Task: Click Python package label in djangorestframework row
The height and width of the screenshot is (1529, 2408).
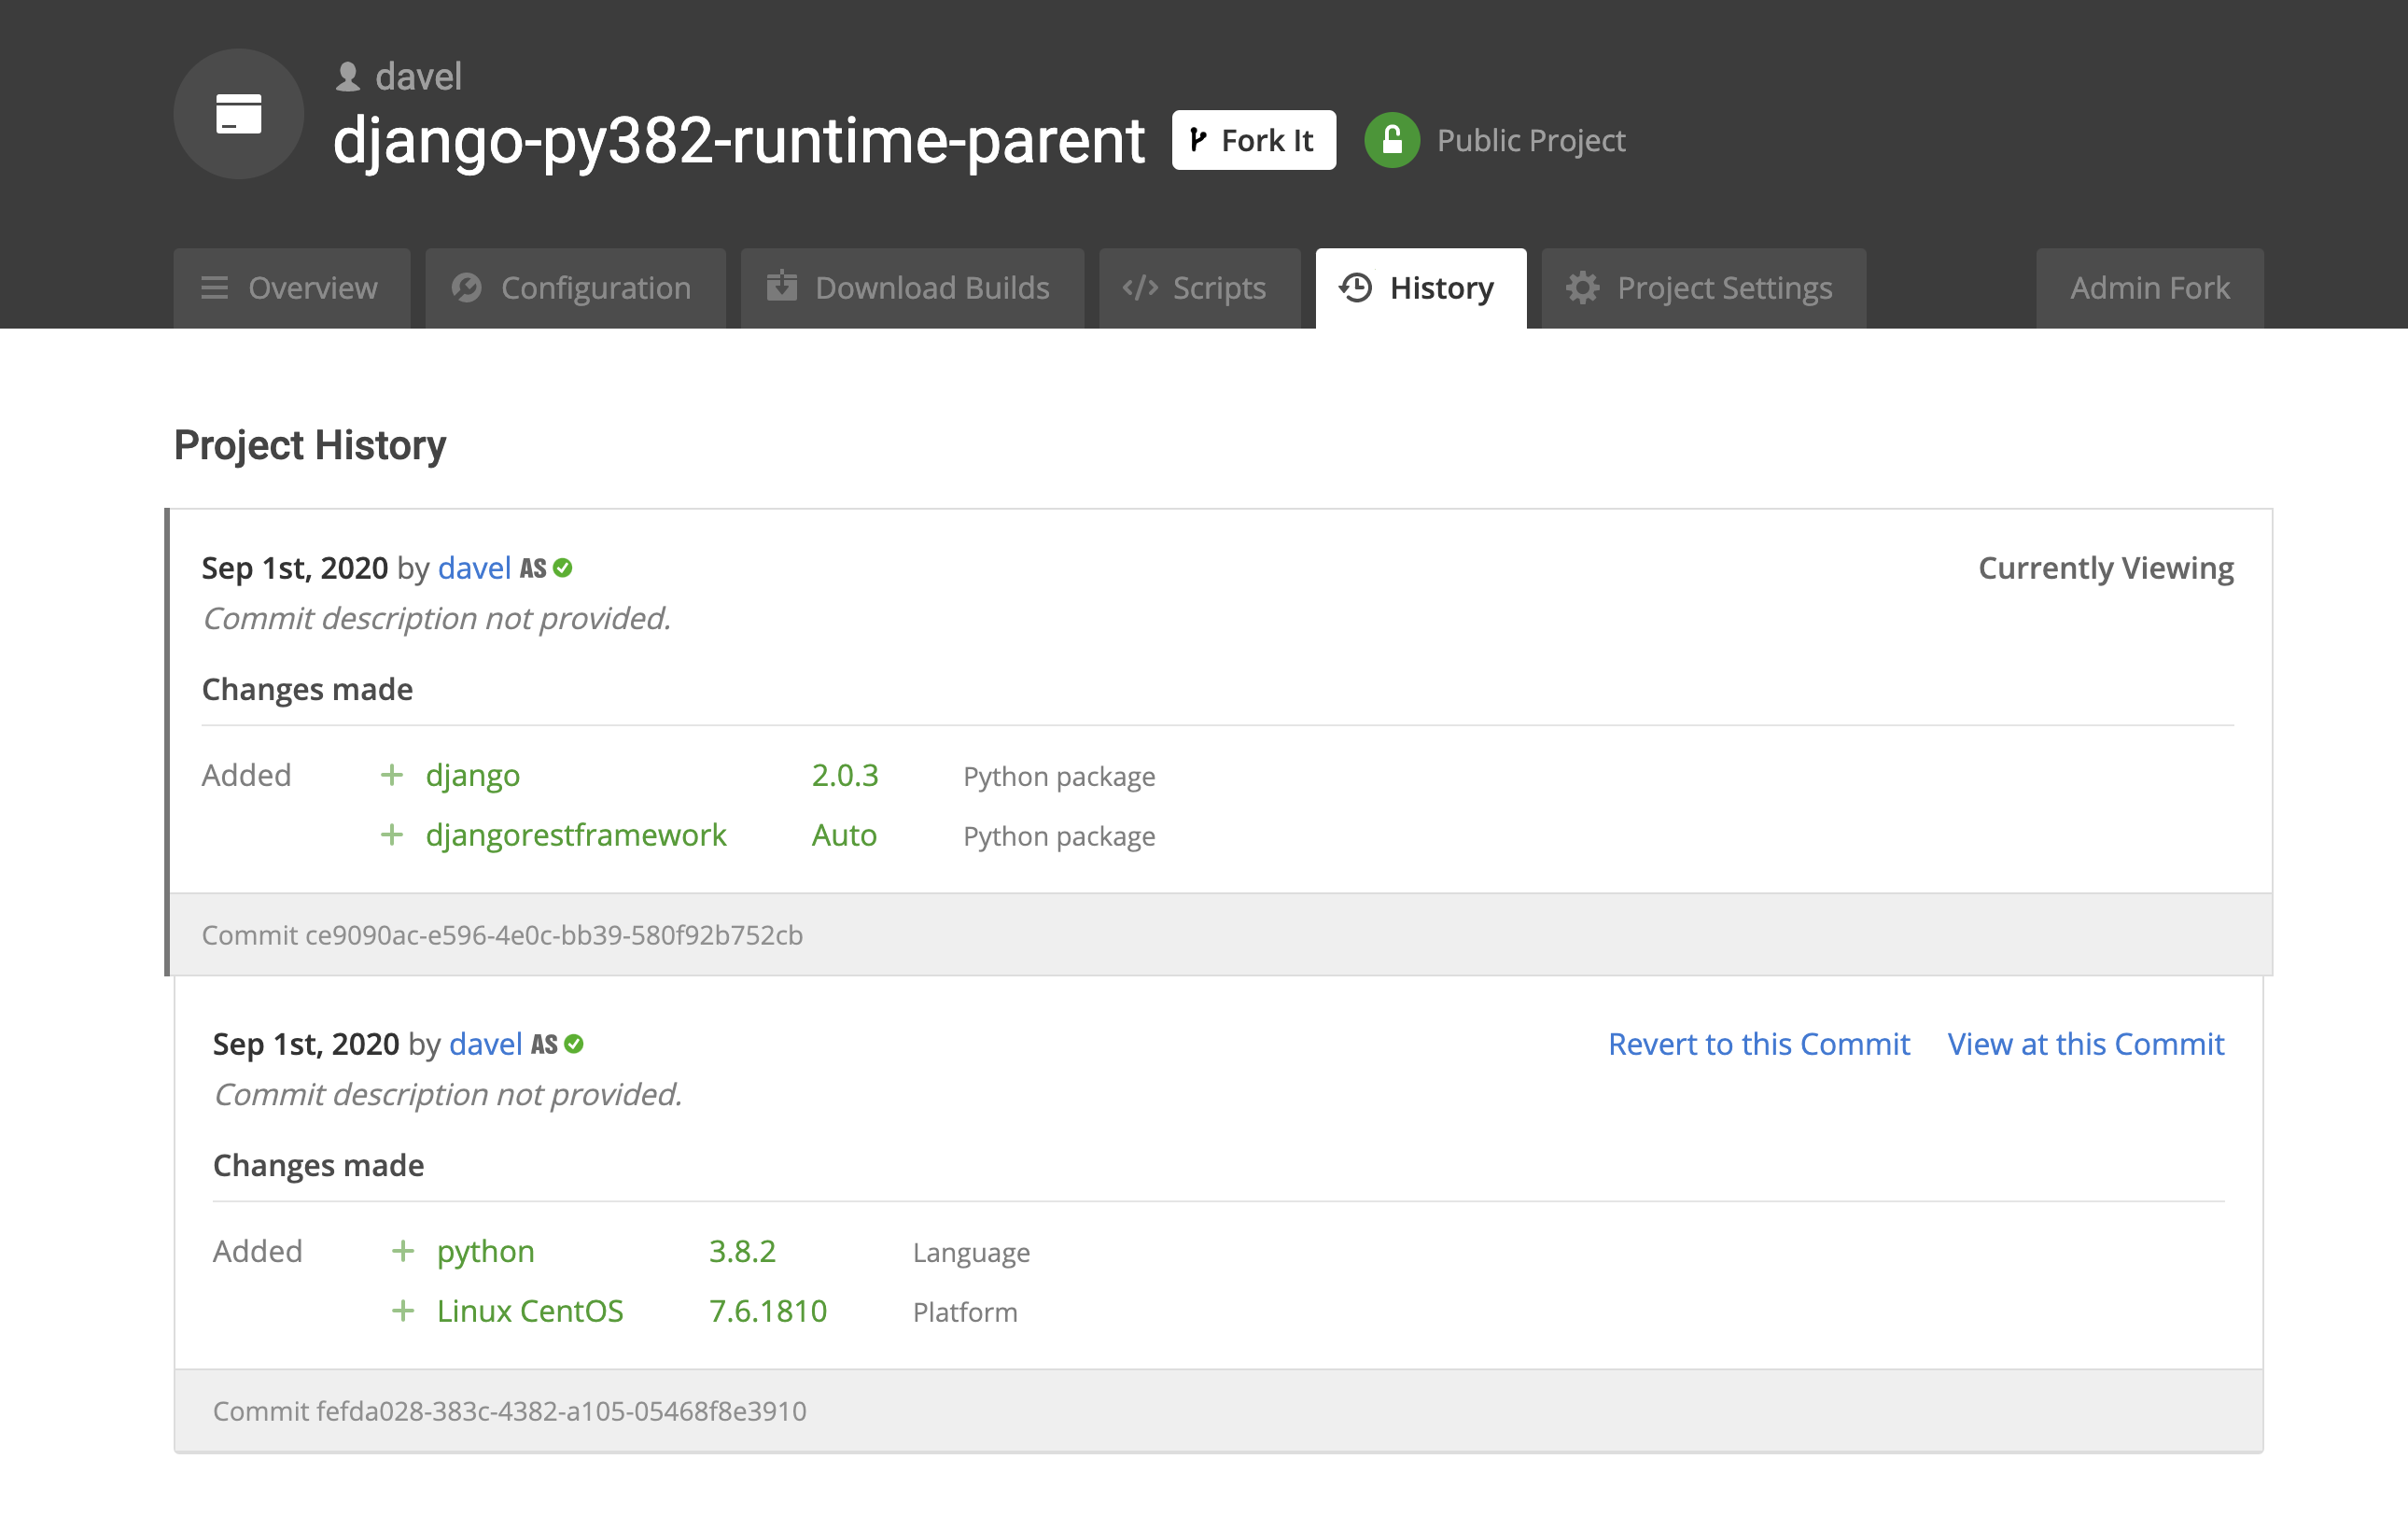Action: (x=1059, y=837)
